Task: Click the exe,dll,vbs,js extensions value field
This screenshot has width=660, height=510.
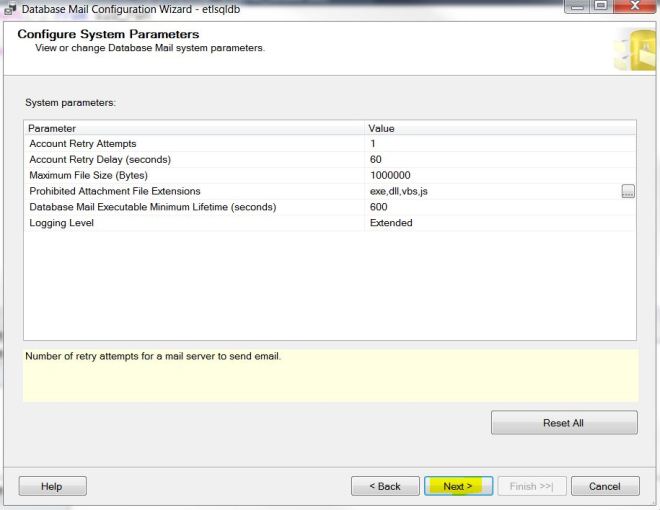Action: [490, 191]
